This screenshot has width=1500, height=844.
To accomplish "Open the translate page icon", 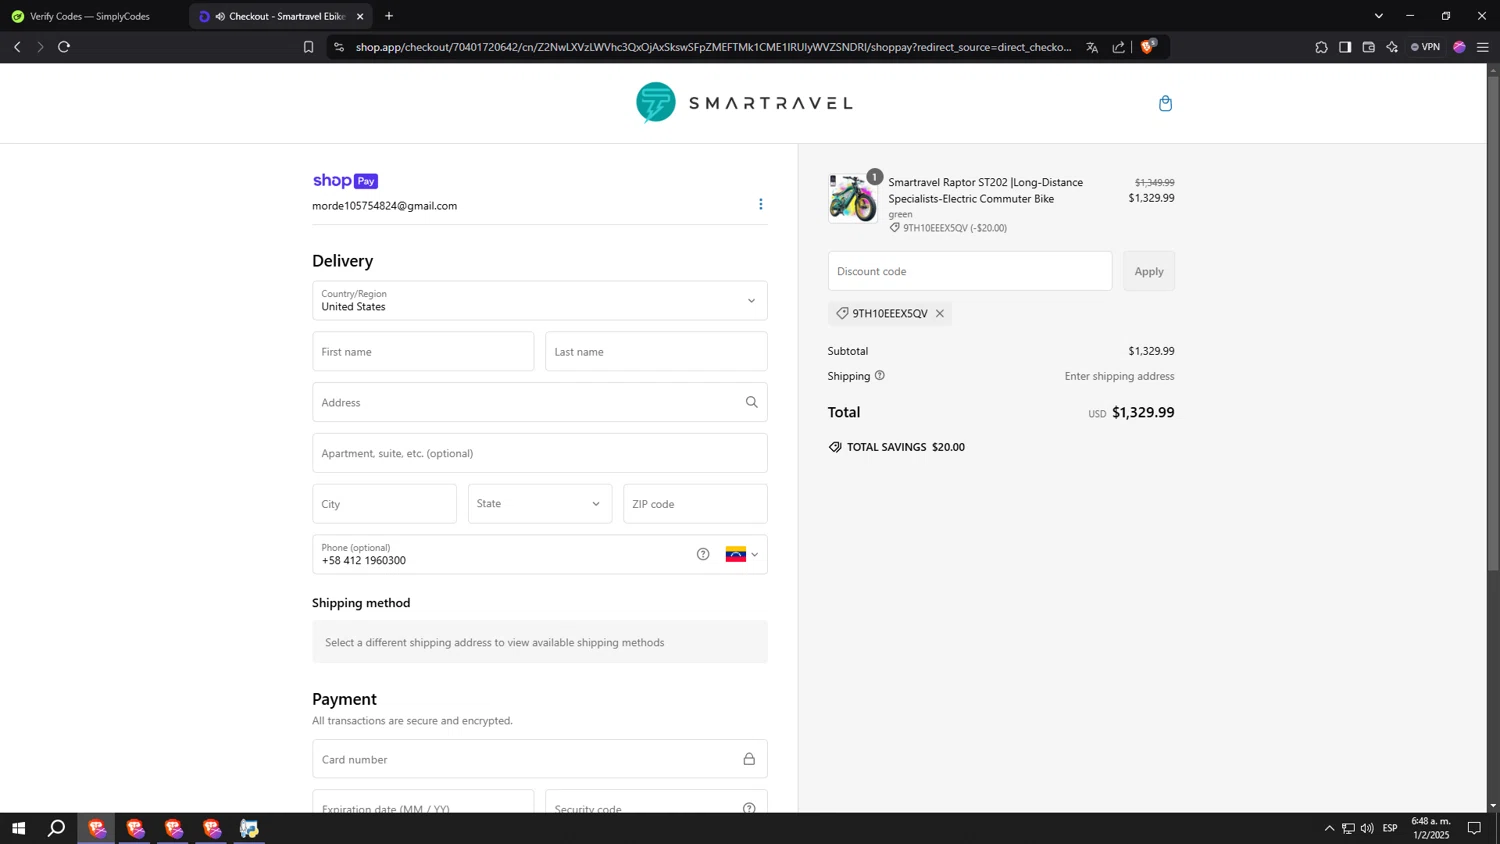I will pyautogui.click(x=1092, y=47).
